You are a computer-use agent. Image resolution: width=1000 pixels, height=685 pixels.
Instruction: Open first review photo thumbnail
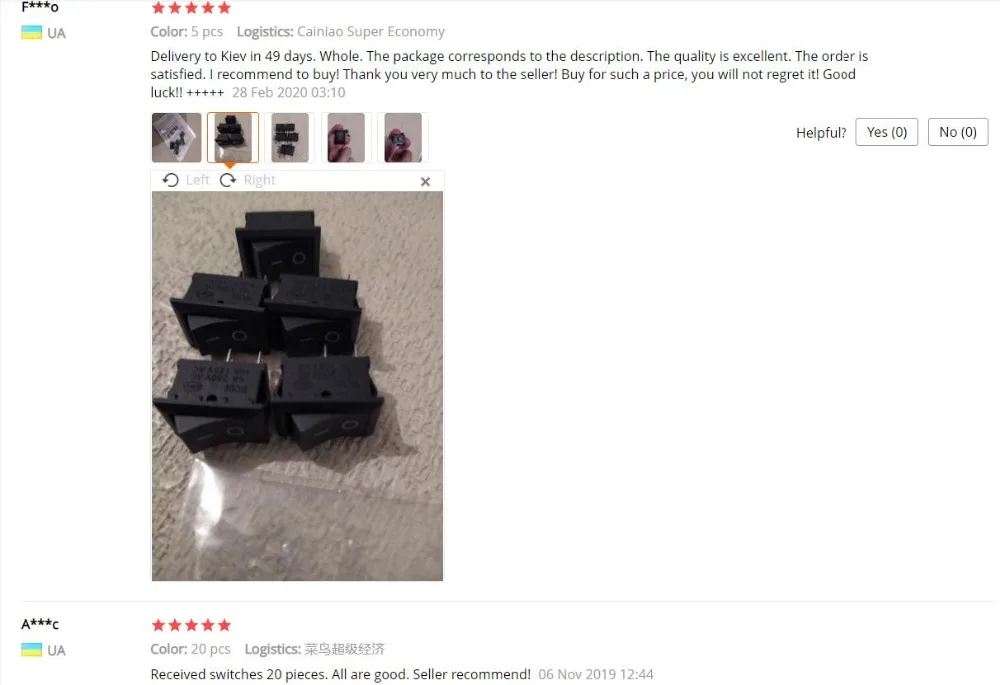coord(177,138)
